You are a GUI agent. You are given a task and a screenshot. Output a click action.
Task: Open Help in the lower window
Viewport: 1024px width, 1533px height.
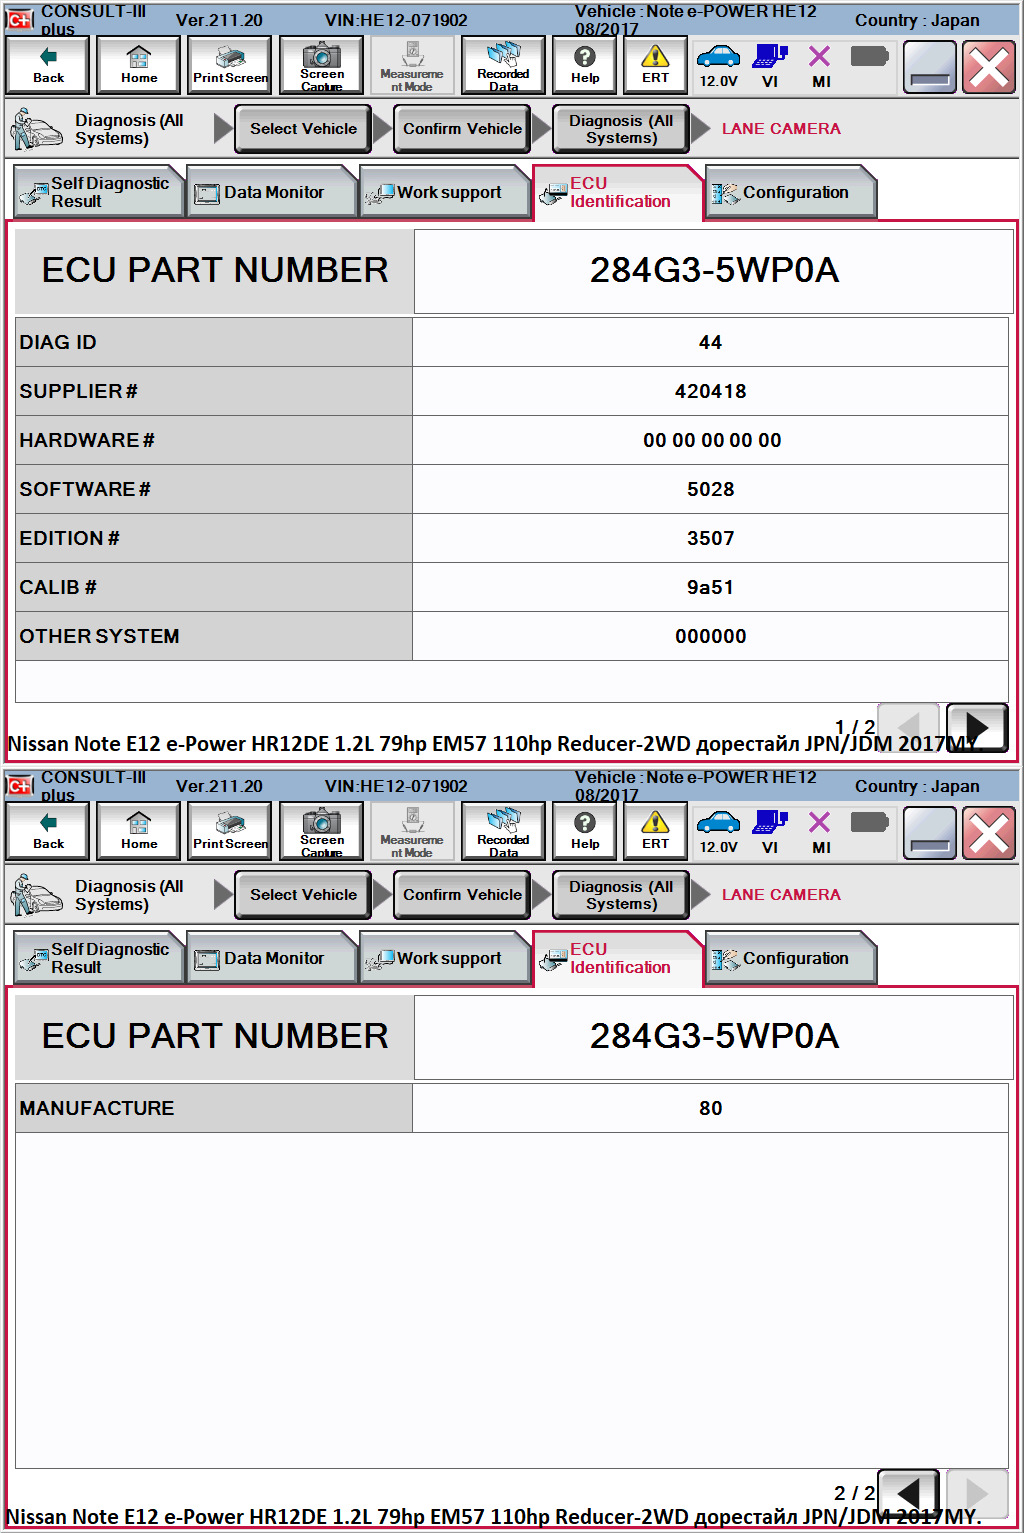point(585,831)
